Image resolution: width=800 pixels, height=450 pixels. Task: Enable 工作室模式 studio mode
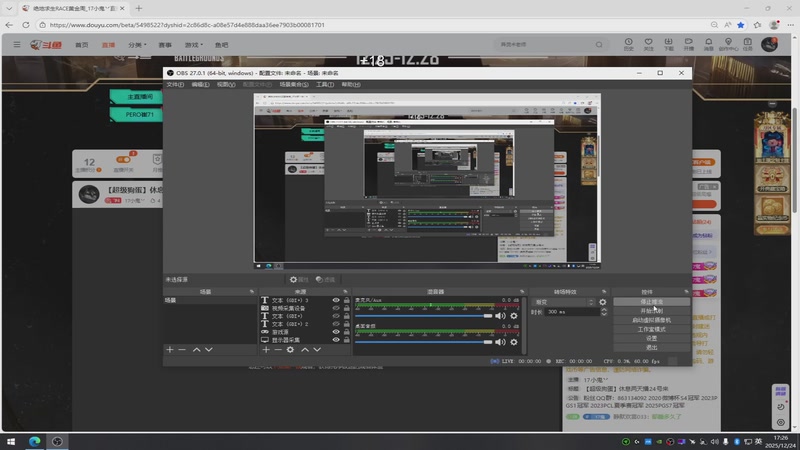[652, 329]
